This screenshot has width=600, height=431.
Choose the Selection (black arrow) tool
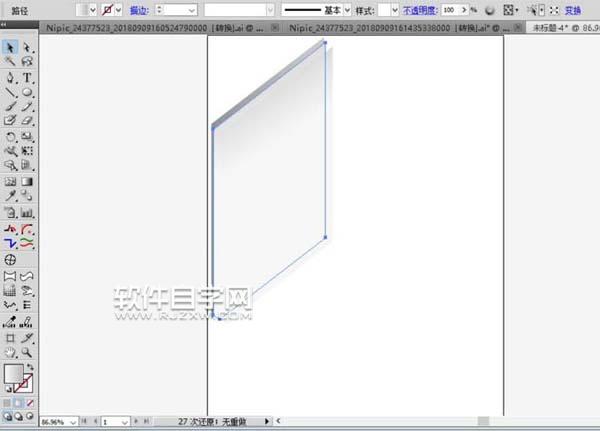point(10,47)
